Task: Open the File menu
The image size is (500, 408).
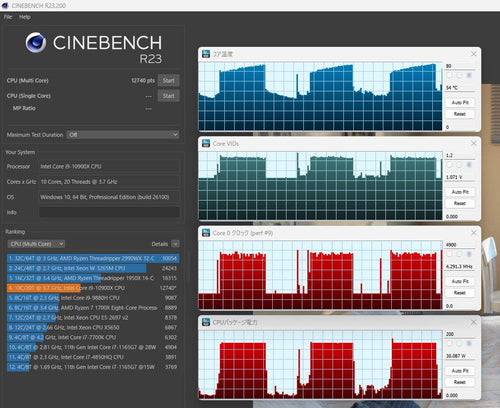Action: [x=8, y=17]
